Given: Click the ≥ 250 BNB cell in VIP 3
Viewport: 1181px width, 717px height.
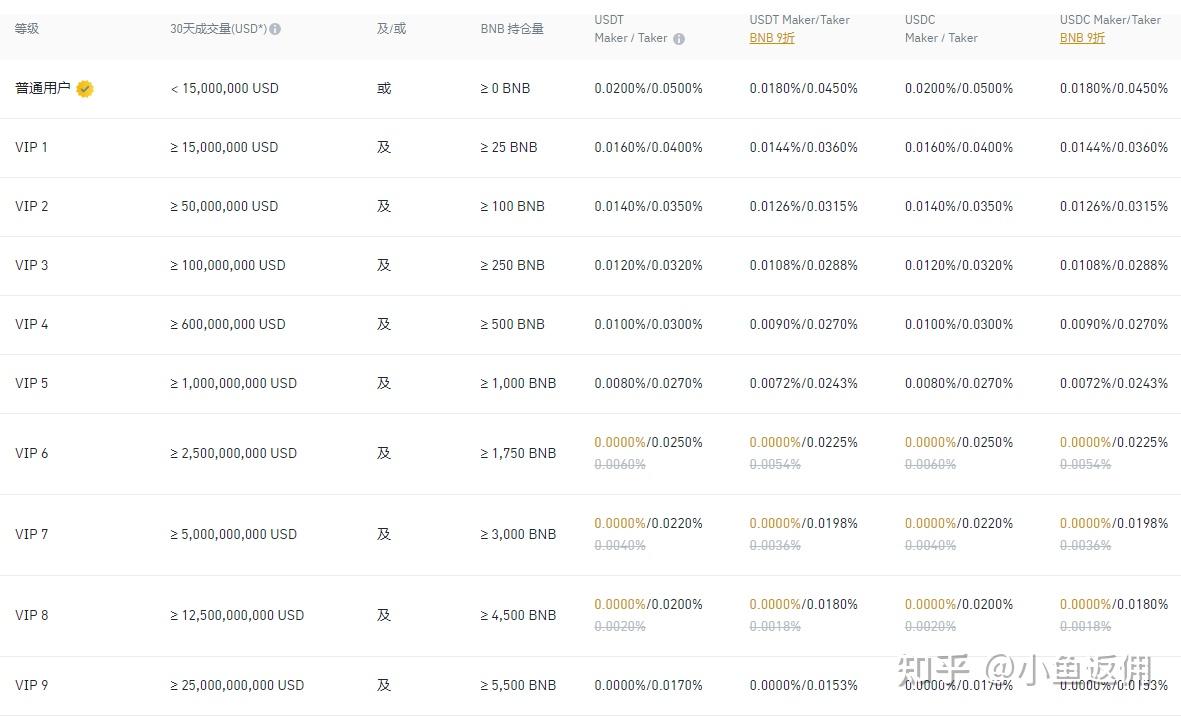Looking at the screenshot, I should coord(512,265).
